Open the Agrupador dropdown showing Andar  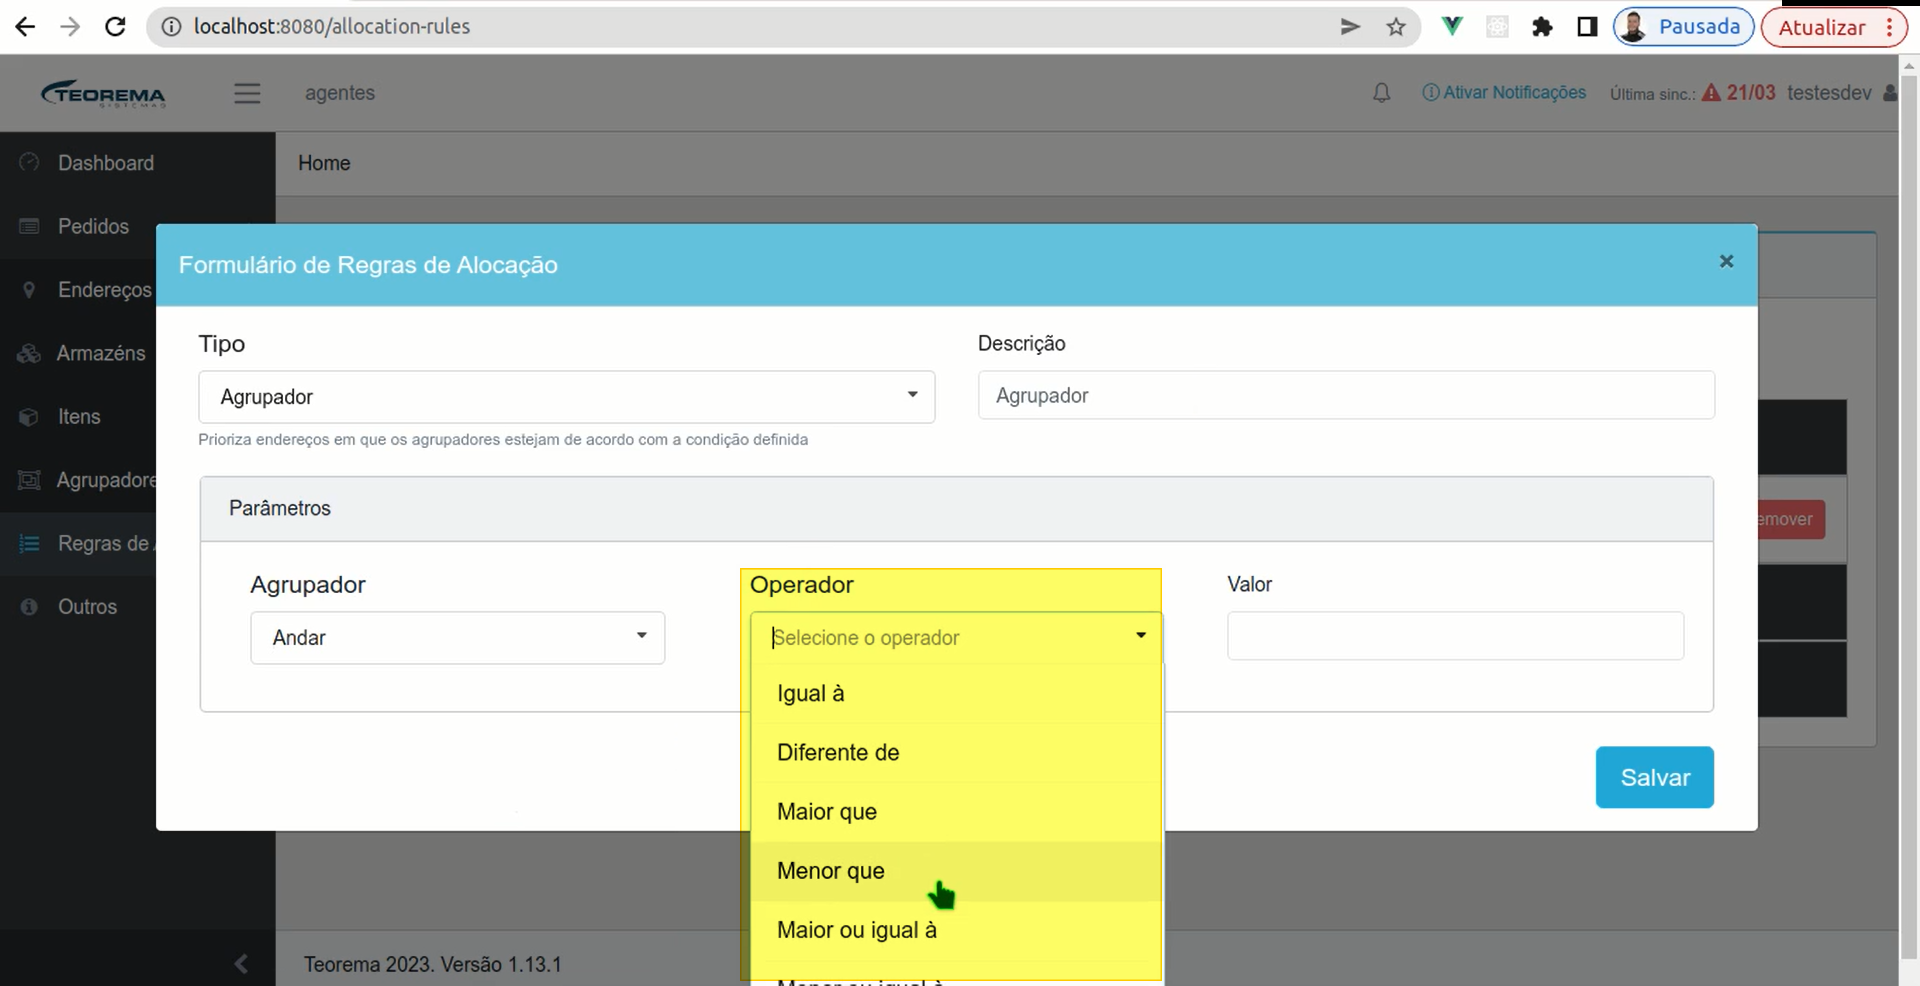click(458, 638)
